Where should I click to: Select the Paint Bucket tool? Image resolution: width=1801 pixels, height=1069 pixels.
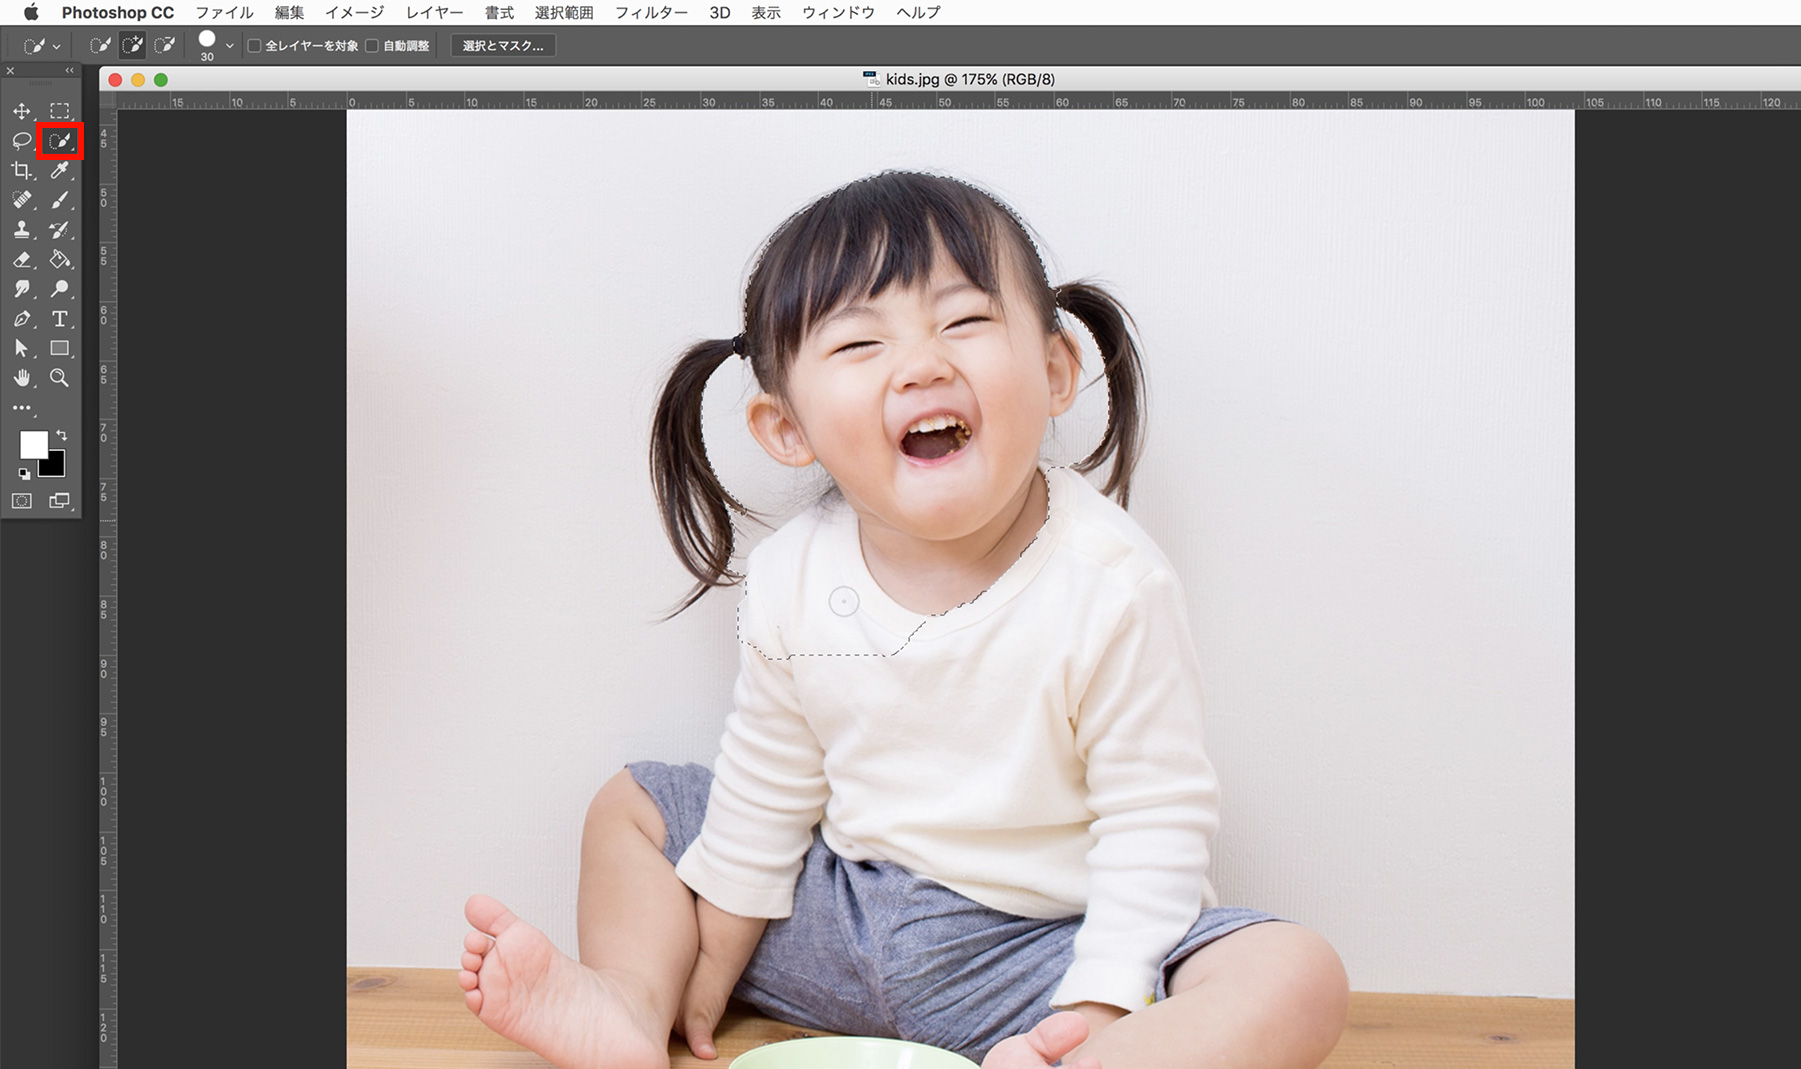tap(60, 260)
